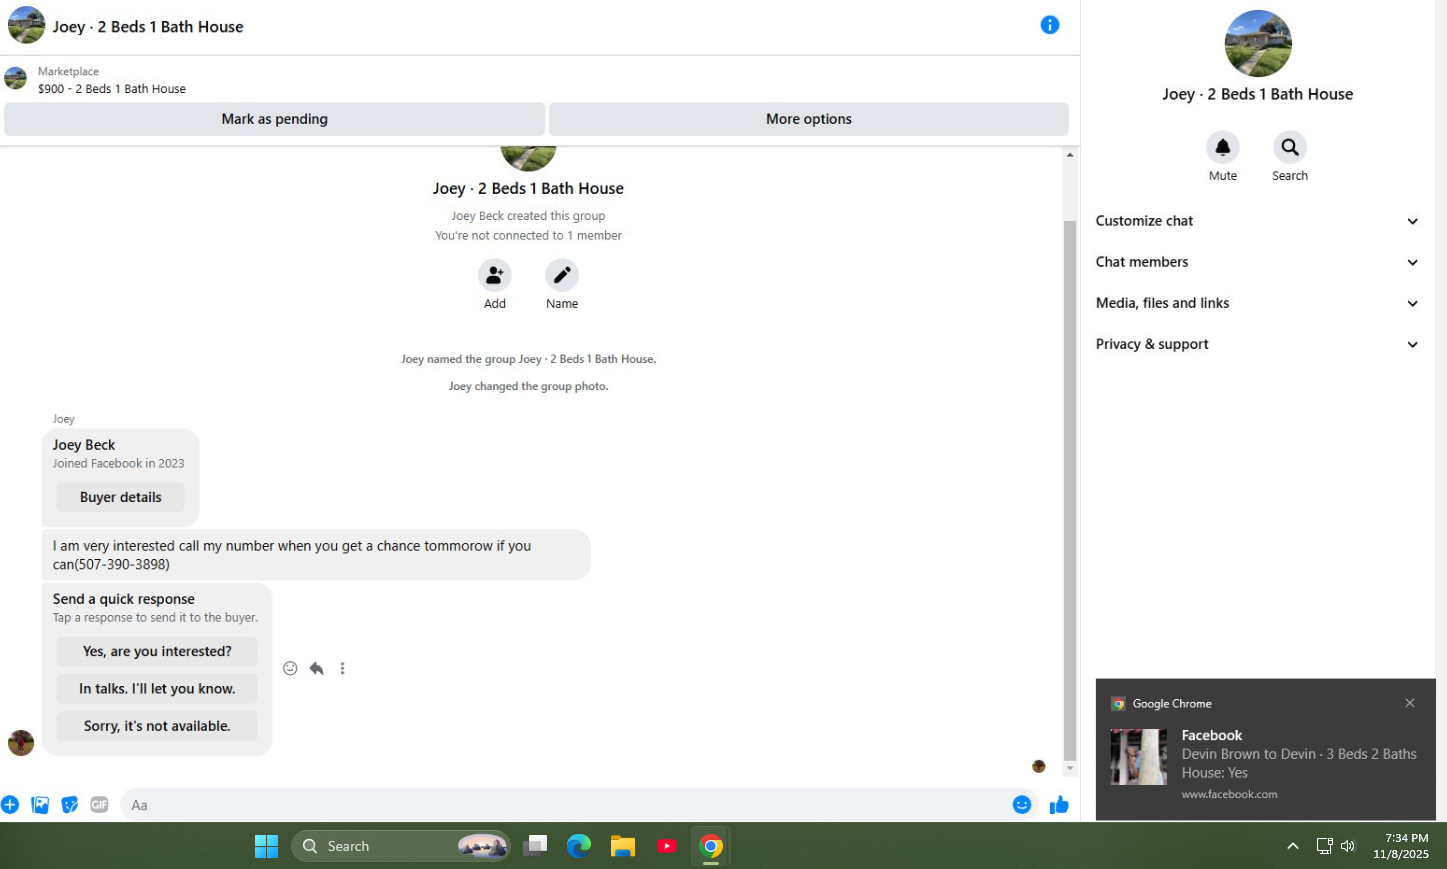Image resolution: width=1447 pixels, height=869 pixels.
Task: Click the group photo in right panel
Action: 1258,43
